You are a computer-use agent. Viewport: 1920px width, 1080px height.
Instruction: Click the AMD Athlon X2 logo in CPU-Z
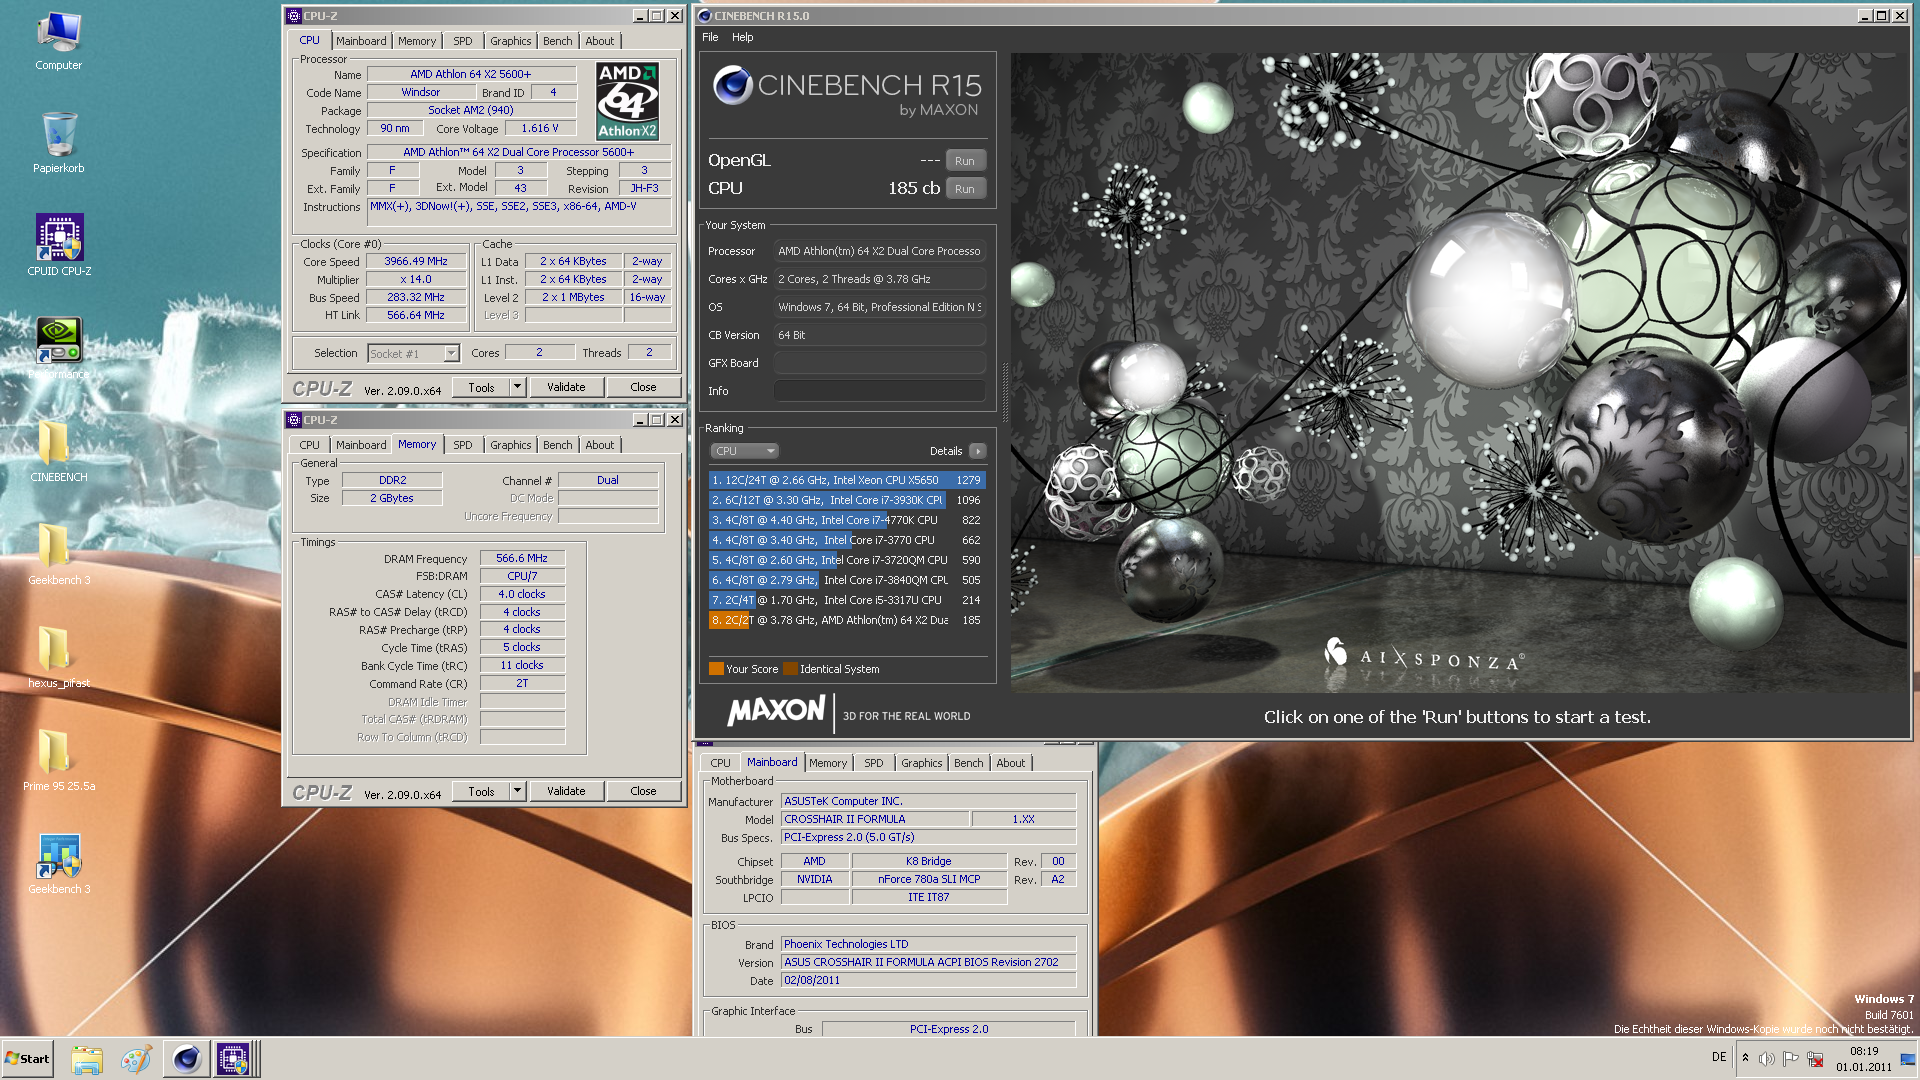(x=627, y=101)
